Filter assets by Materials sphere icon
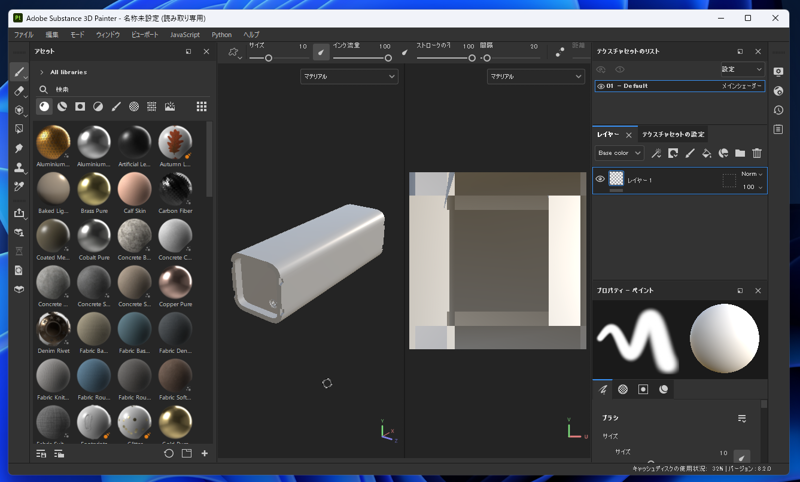 (44, 106)
